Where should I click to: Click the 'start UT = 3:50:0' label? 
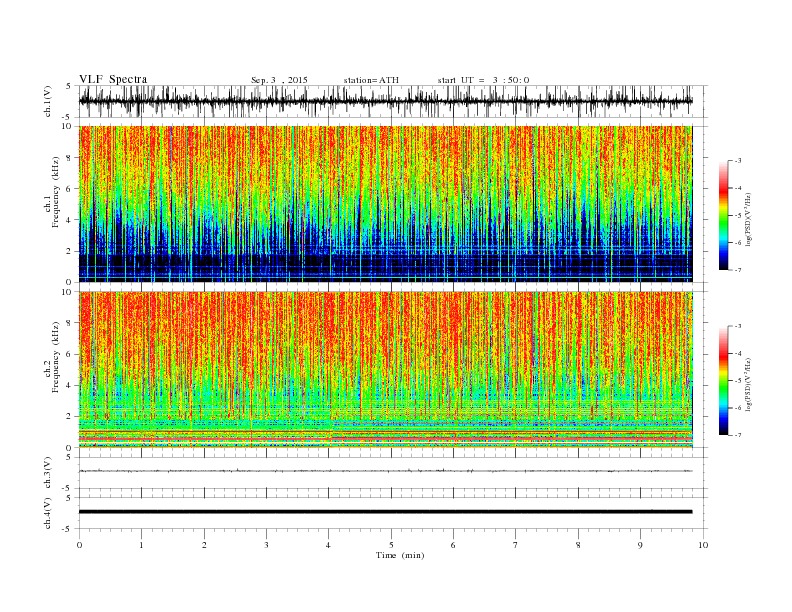[483, 80]
